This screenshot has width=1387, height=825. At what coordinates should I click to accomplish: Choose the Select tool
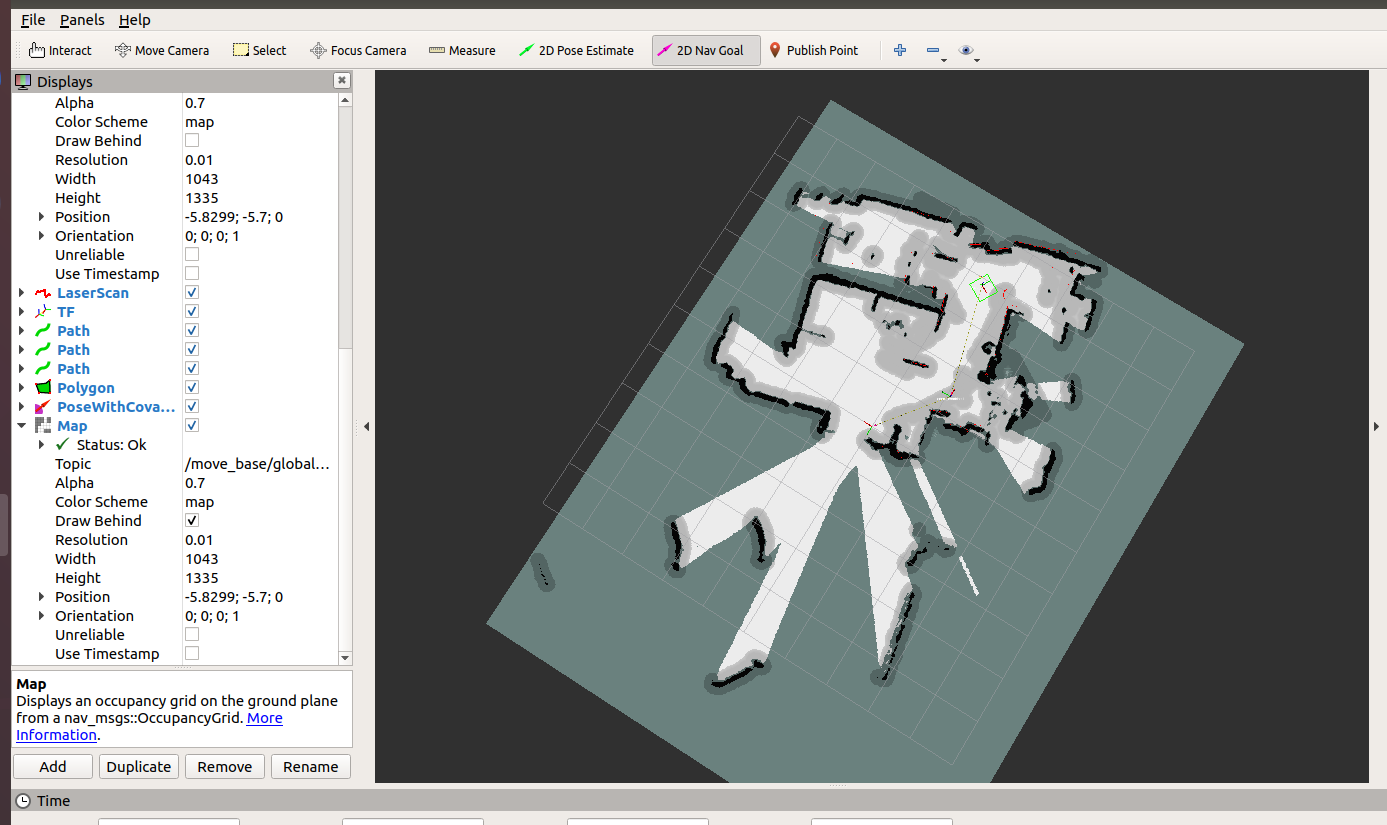[259, 50]
